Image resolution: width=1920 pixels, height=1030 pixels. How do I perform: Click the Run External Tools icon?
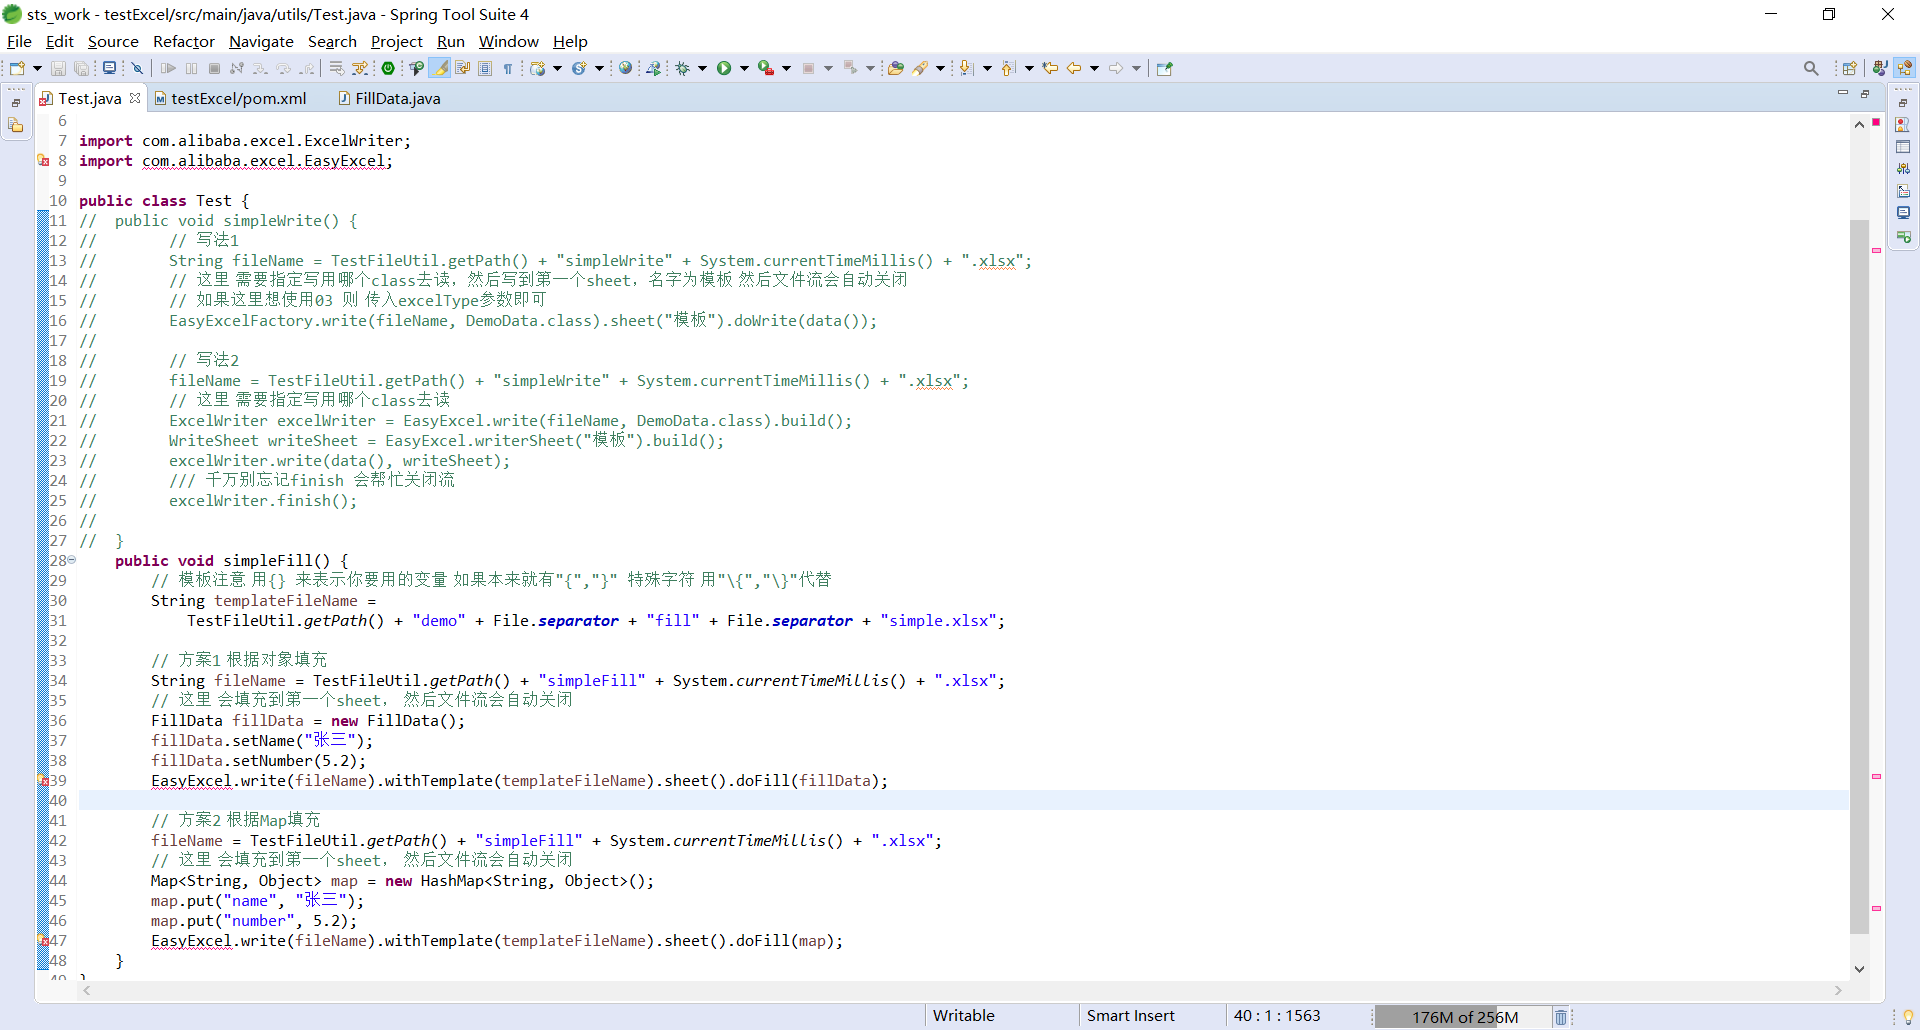coord(766,68)
